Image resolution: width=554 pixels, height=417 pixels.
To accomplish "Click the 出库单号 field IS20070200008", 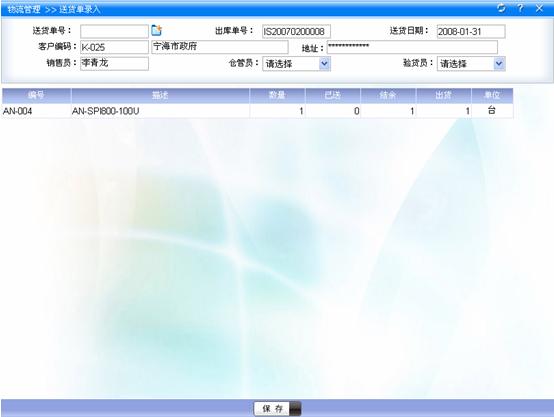I will (x=296, y=31).
